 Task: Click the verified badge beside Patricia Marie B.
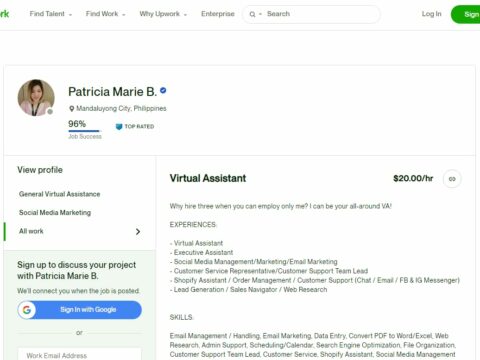point(163,90)
